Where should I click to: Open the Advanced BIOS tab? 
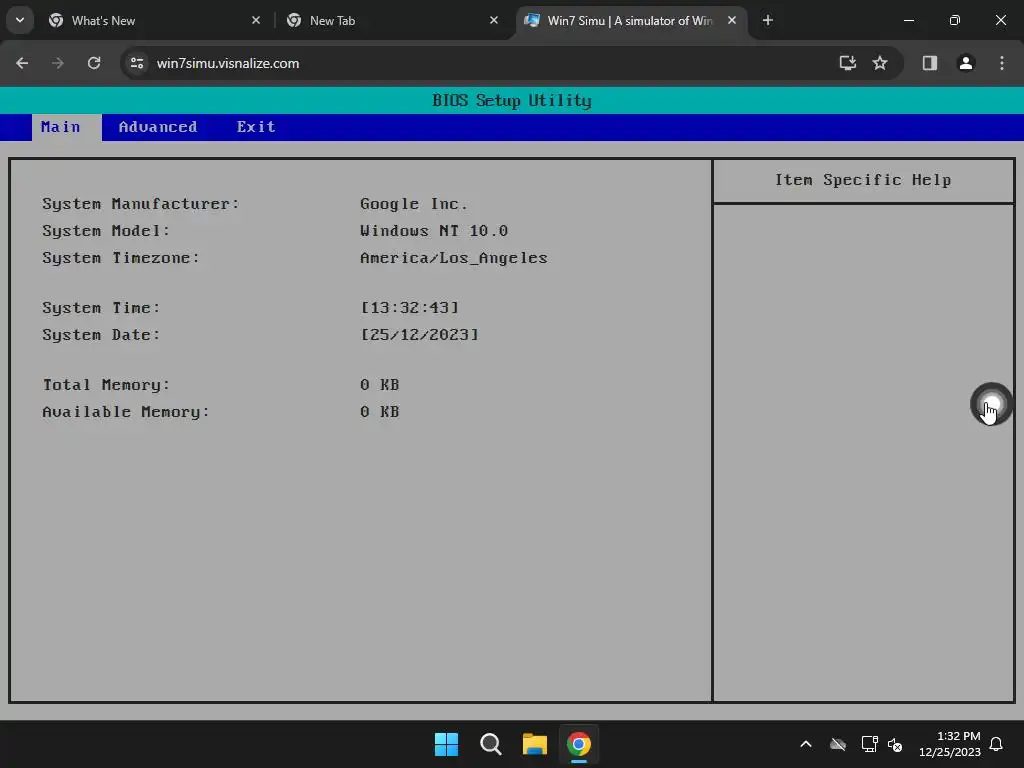pyautogui.click(x=158, y=127)
